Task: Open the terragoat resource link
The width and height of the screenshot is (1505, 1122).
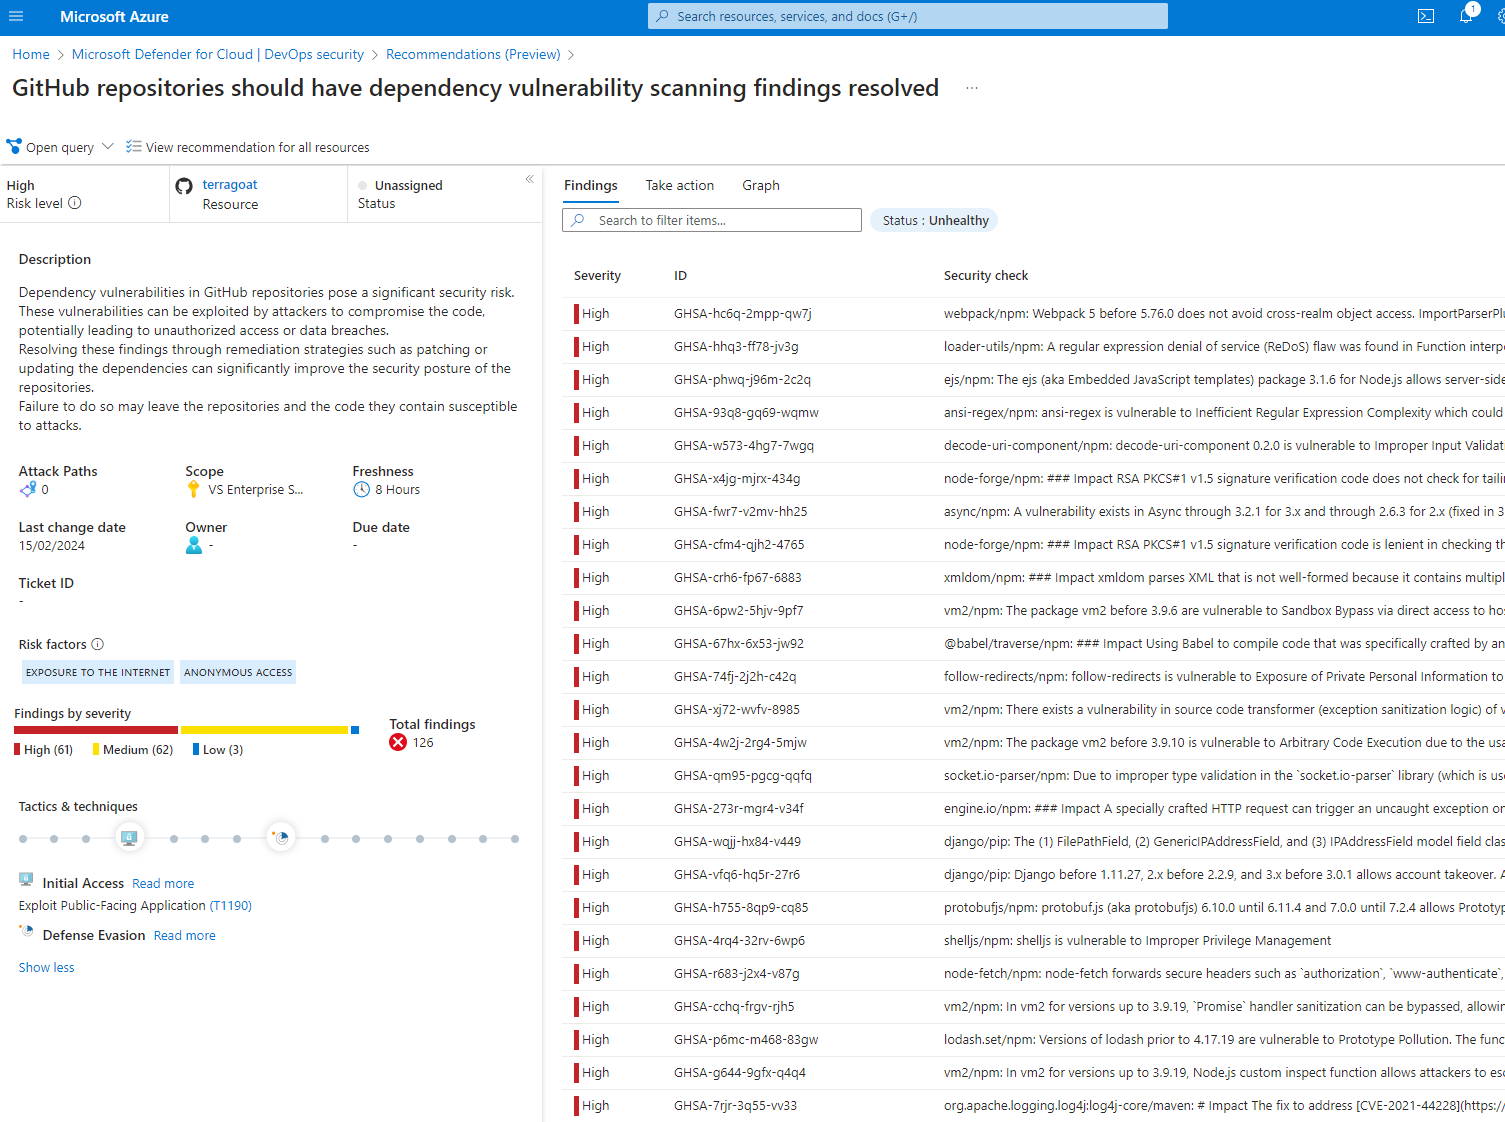Action: click(230, 185)
